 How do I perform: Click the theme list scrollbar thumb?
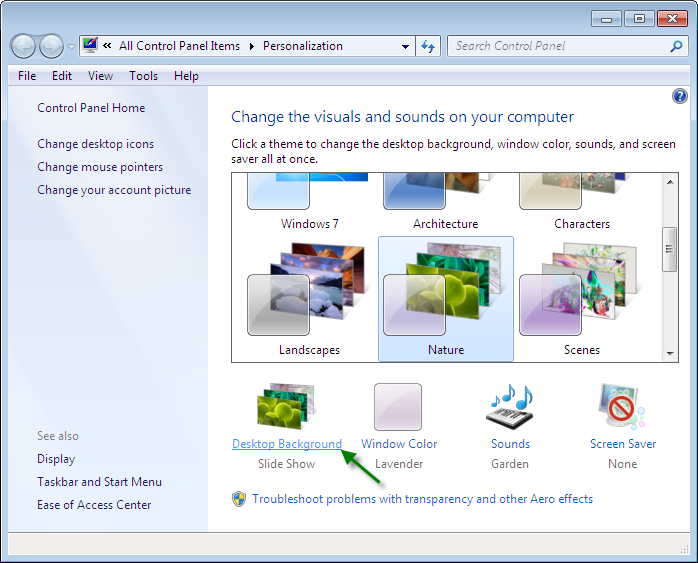tap(670, 249)
